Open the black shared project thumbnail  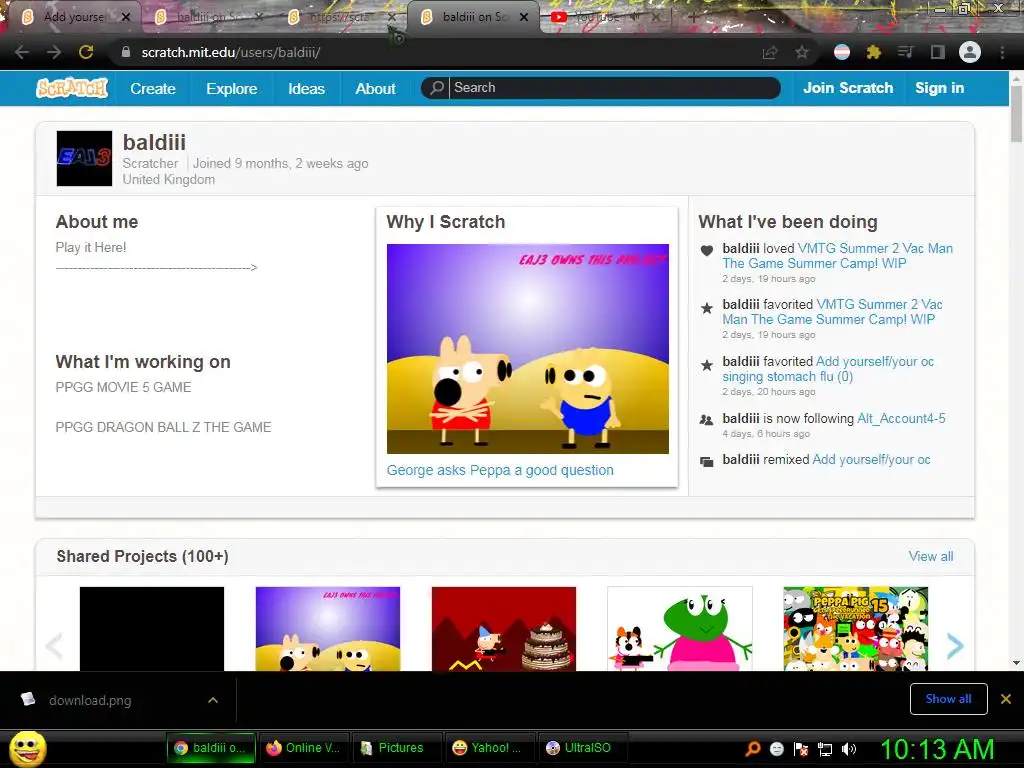coord(152,629)
